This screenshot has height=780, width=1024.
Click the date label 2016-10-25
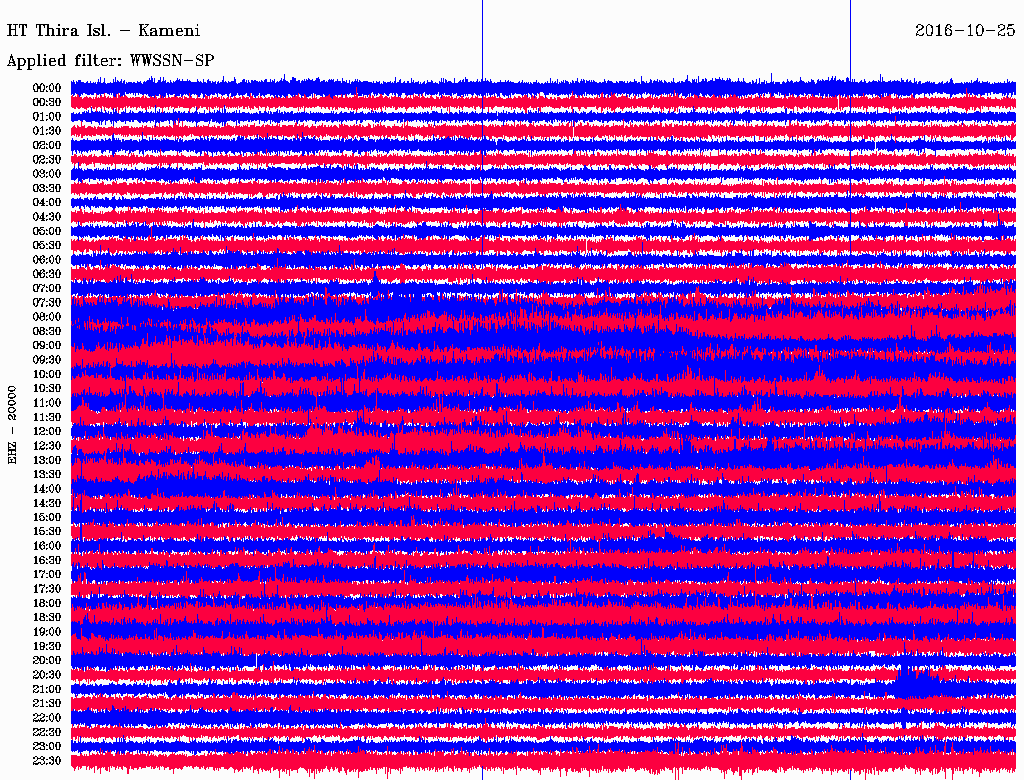click(965, 31)
